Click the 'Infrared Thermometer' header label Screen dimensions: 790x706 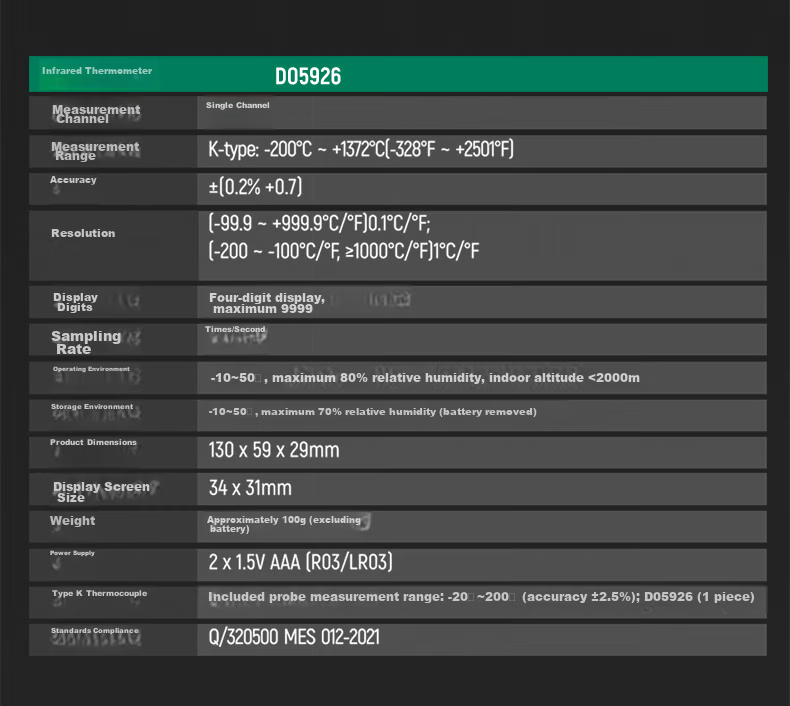pos(97,71)
